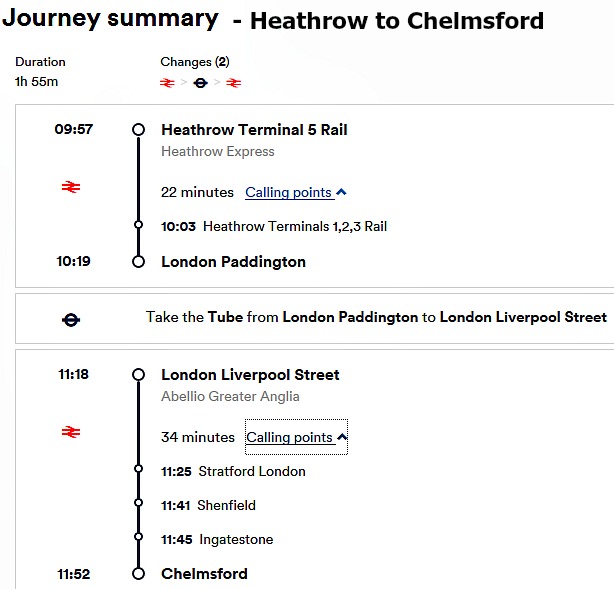The width and height of the screenshot is (614, 589).
Task: Click the Underground roundel icon under Changes
Action: (x=200, y=83)
